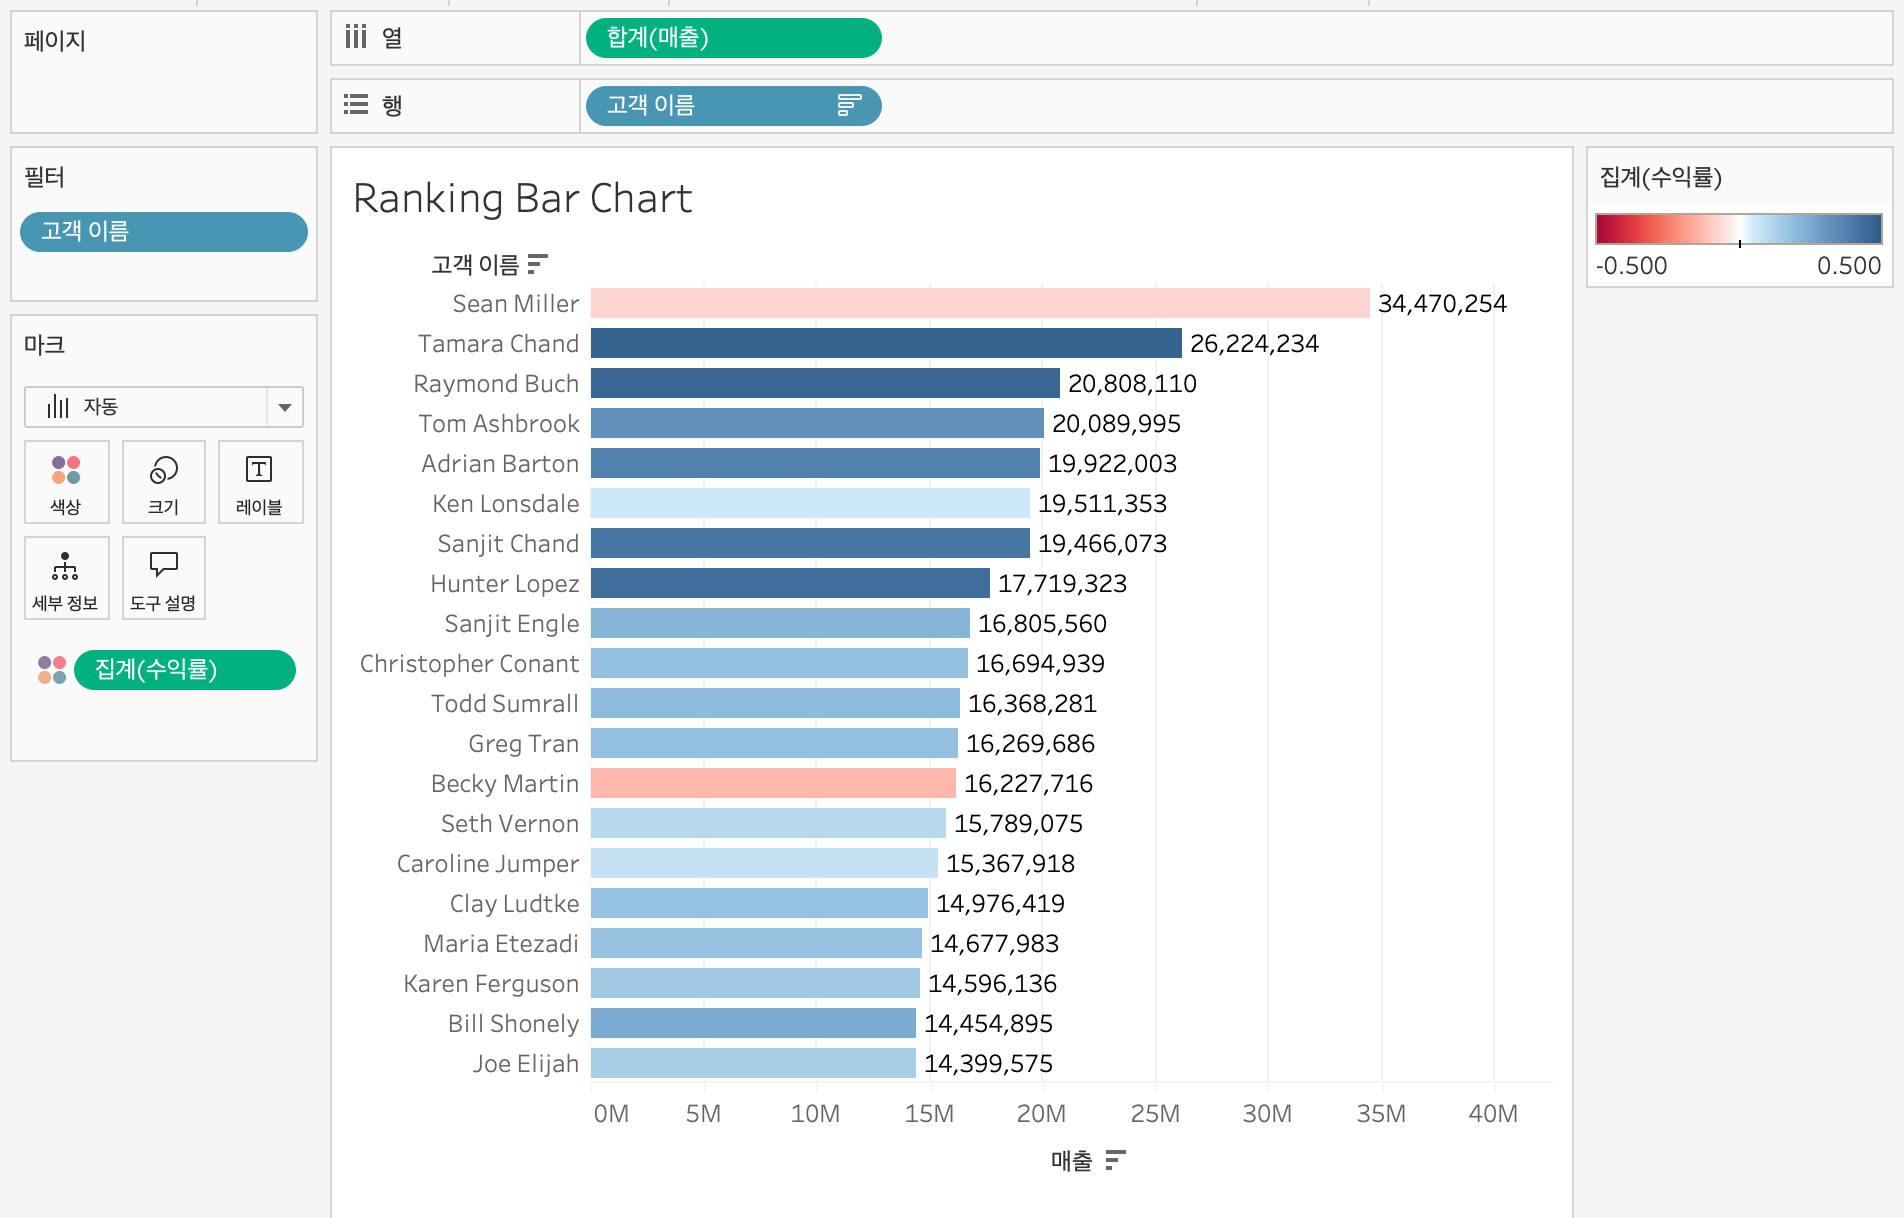Screen dimensions: 1904x1218
Task: Click the Caroline Jumper row label
Action: (488, 864)
